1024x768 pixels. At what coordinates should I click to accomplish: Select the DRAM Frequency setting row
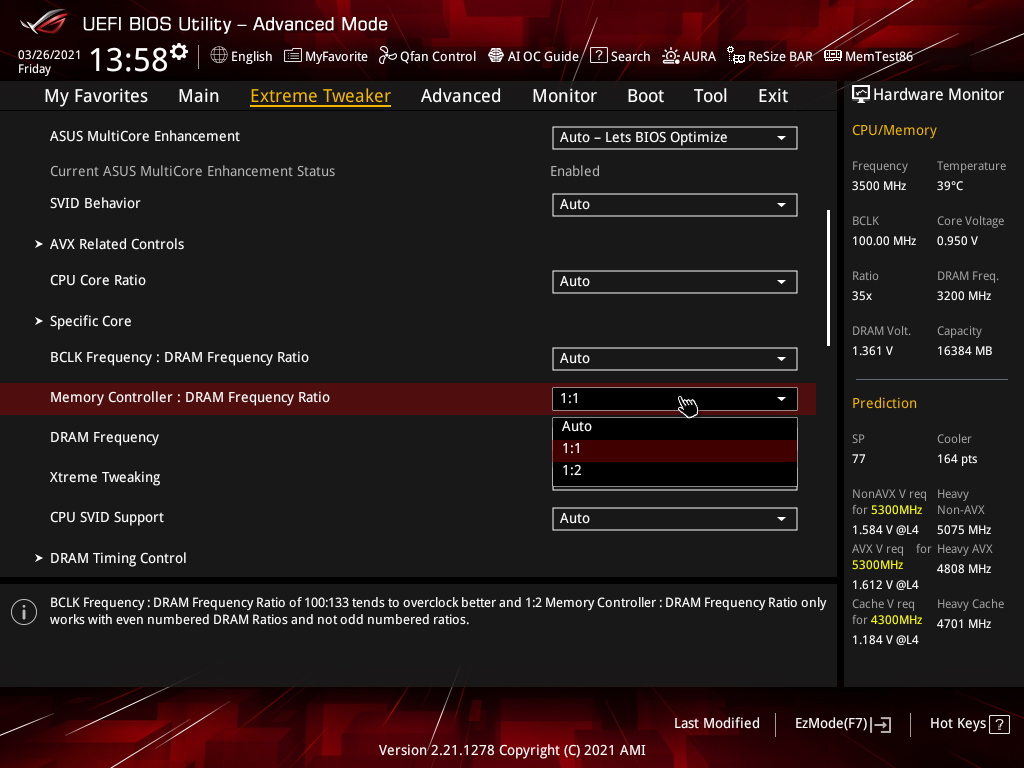coord(408,438)
